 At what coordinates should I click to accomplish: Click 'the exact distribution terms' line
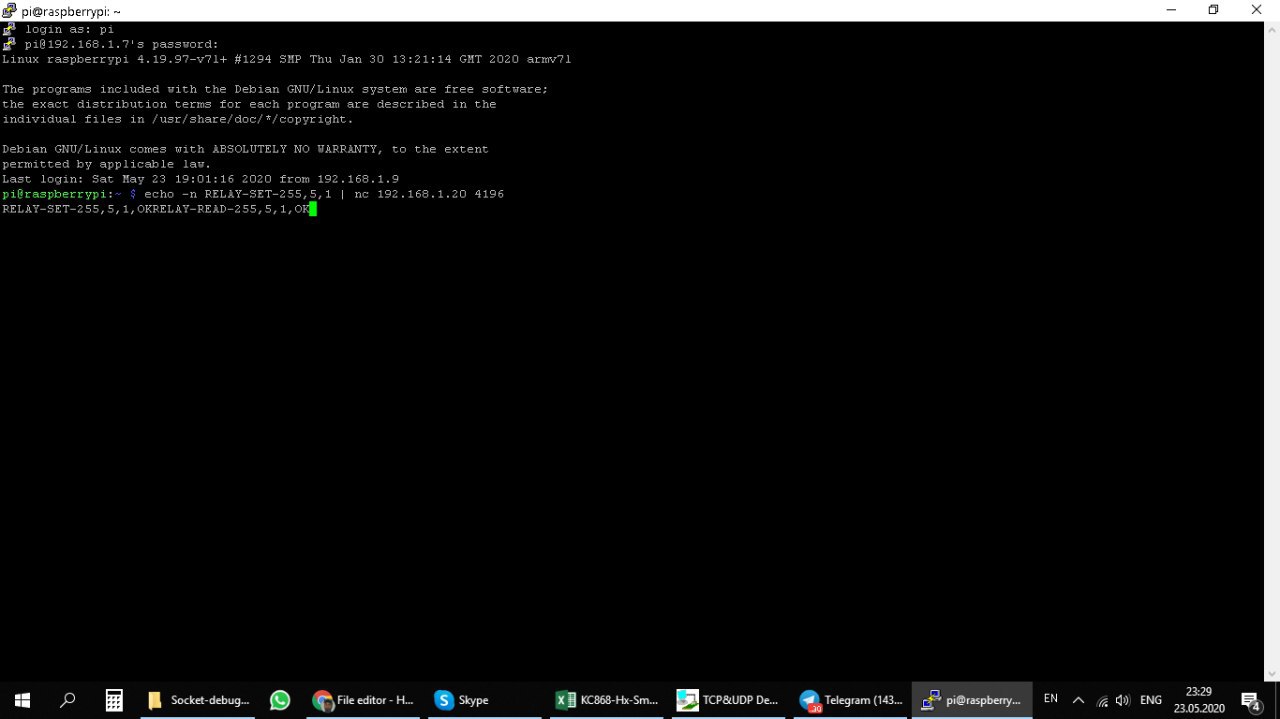pos(249,104)
